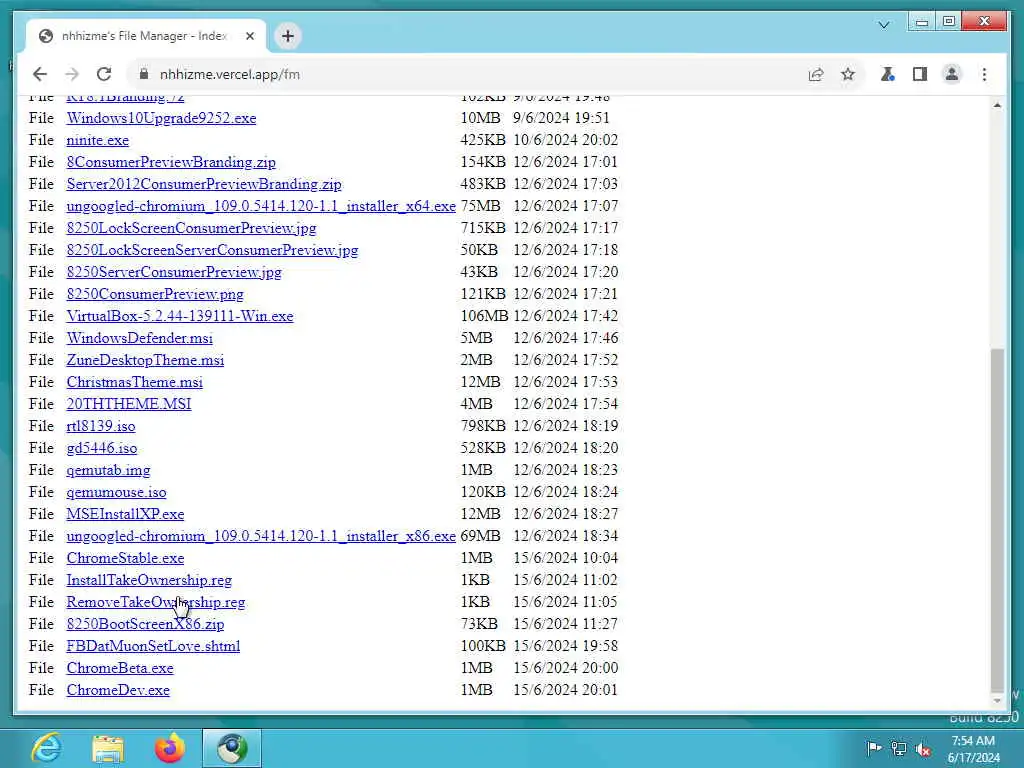
Task: Share this page using the share icon
Action: point(816,74)
